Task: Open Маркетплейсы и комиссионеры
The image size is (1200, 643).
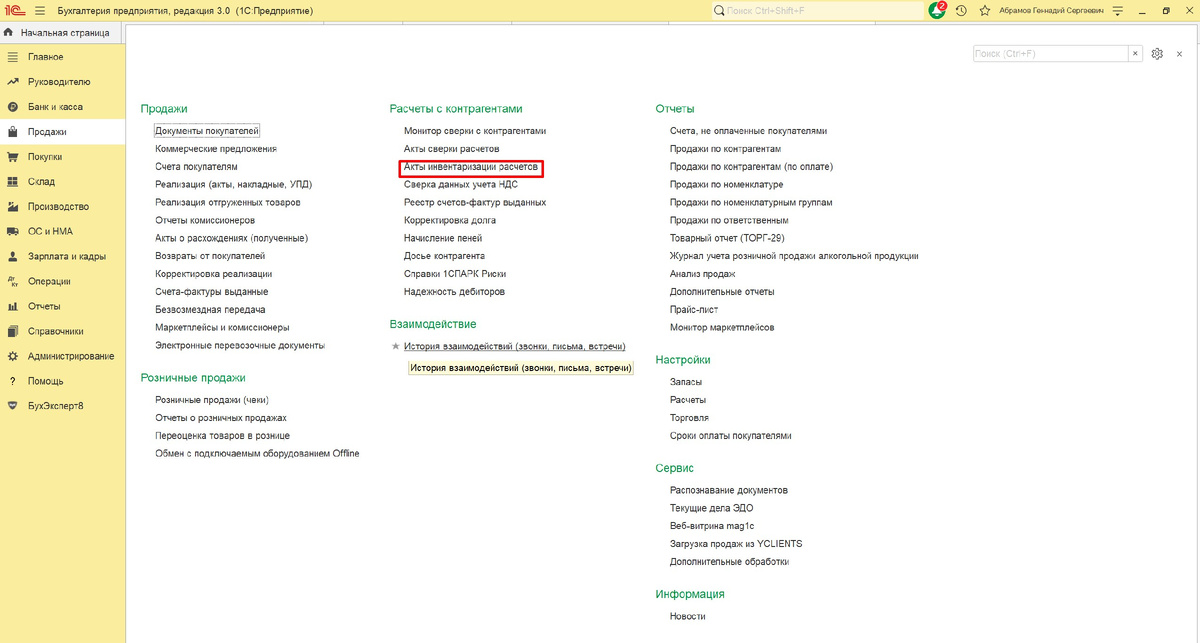Action: pos(222,327)
